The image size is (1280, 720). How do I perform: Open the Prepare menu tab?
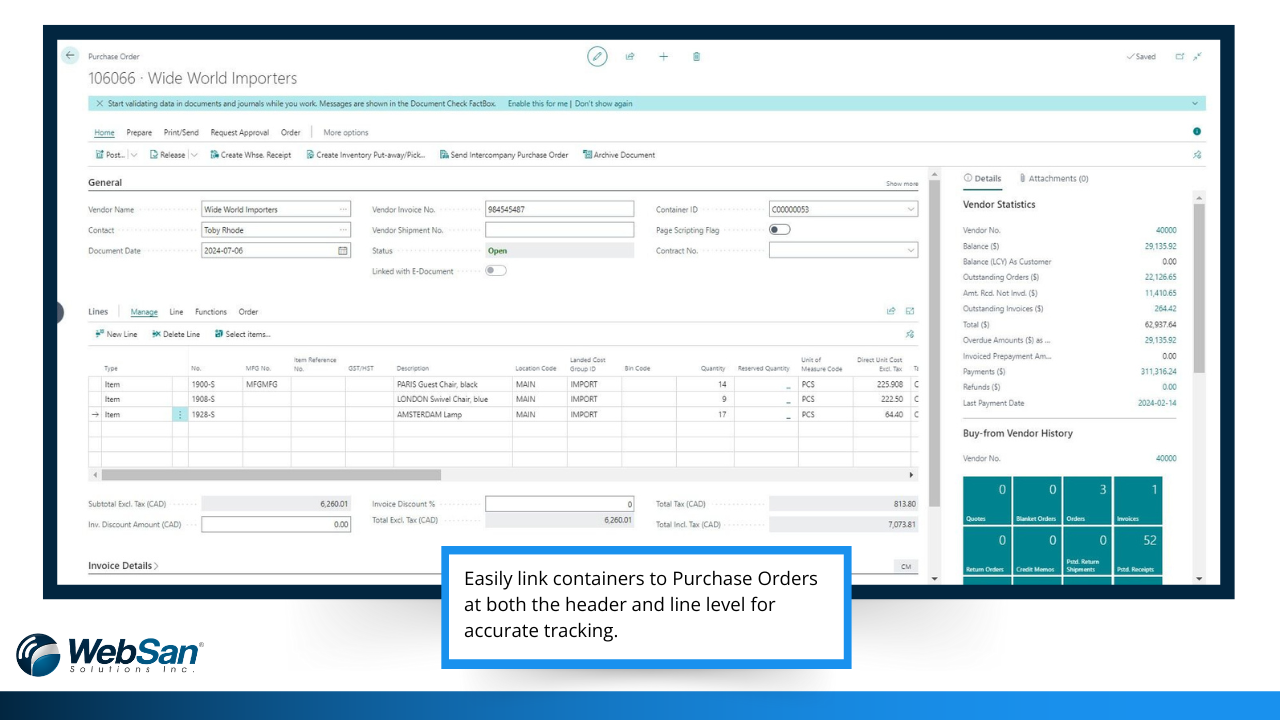139,132
